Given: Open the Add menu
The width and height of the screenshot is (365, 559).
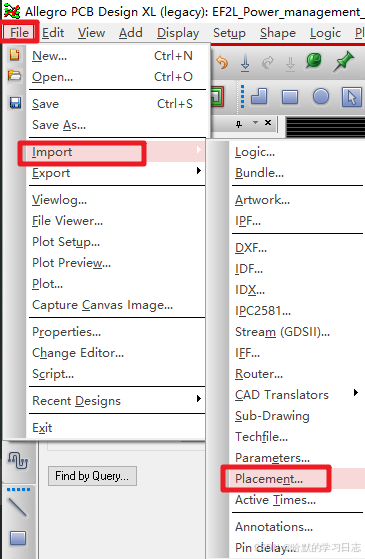Looking at the screenshot, I should 130,33.
